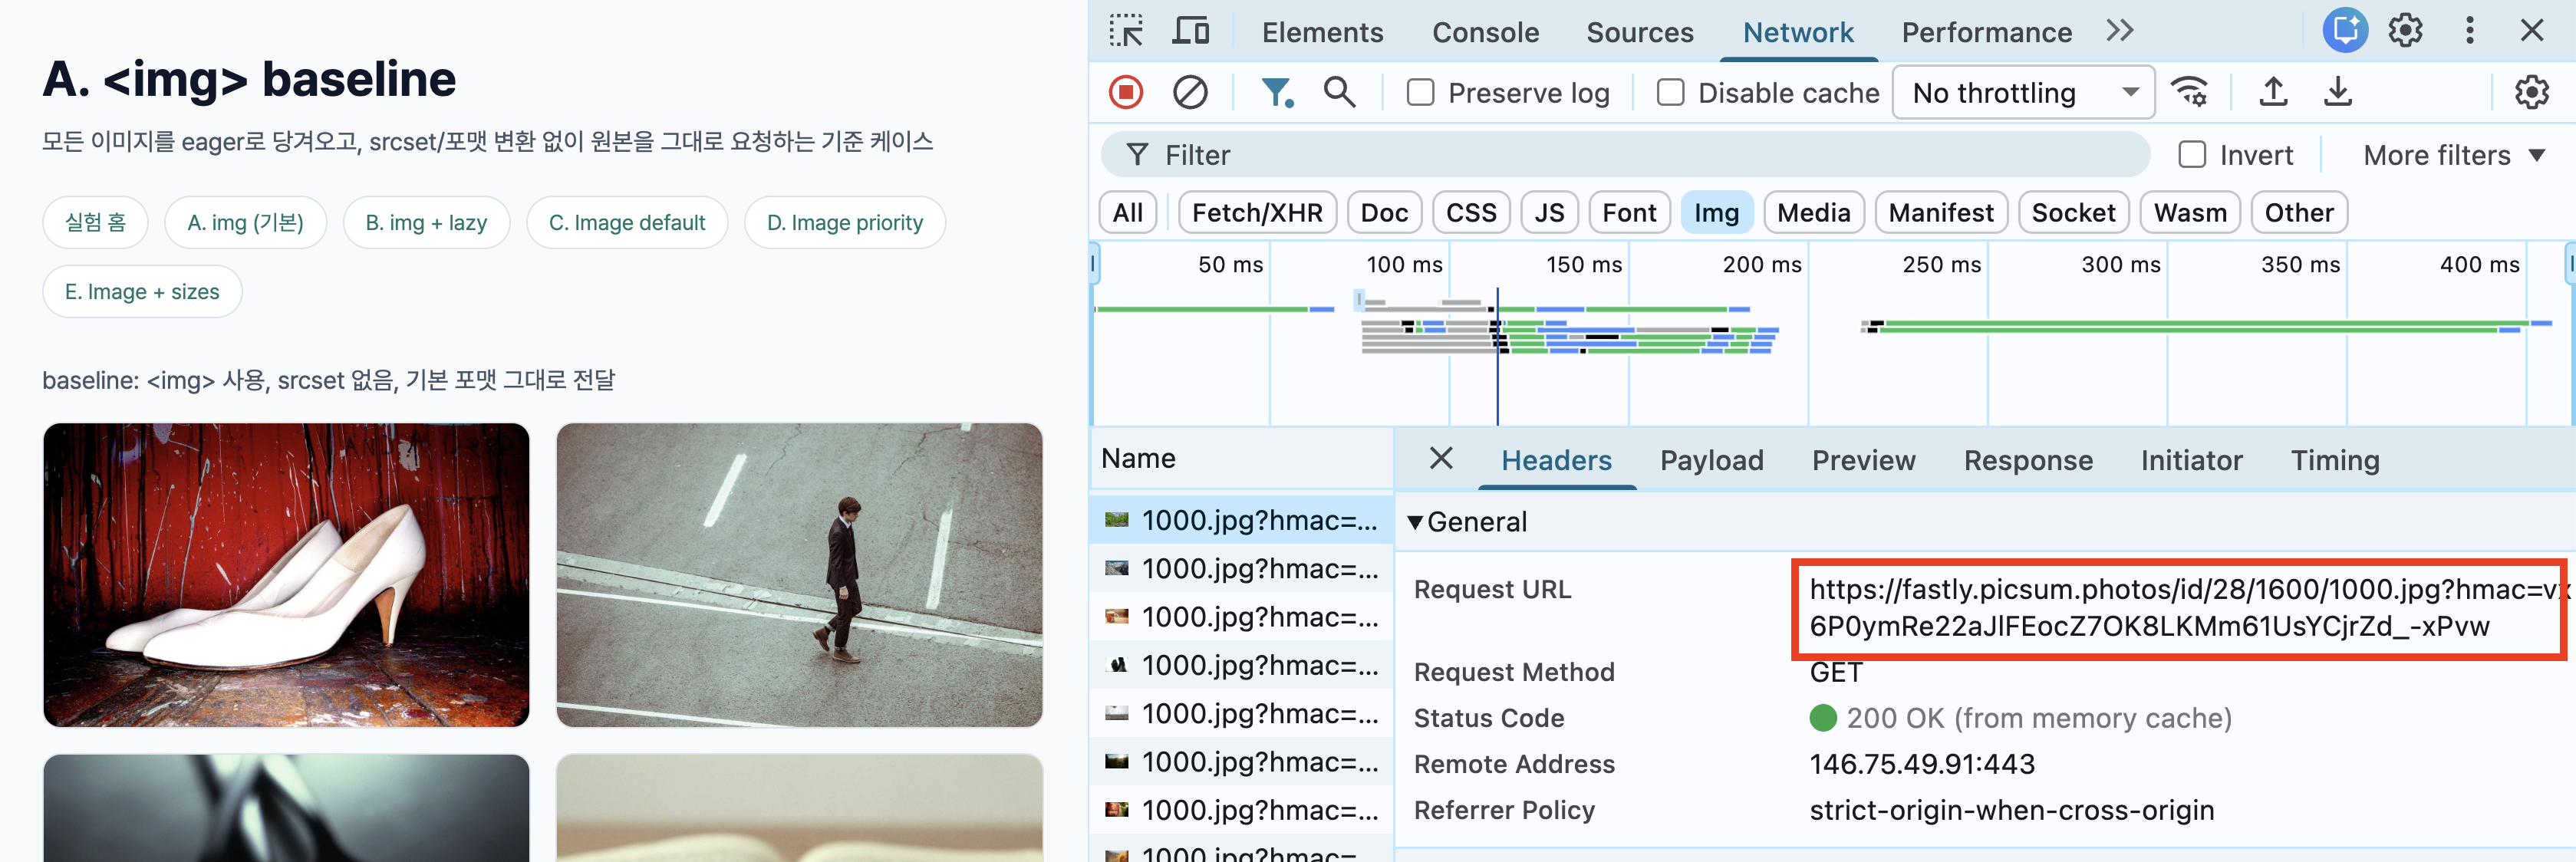Clear the network log
Viewport: 2576px width, 862px height.
tap(1190, 93)
